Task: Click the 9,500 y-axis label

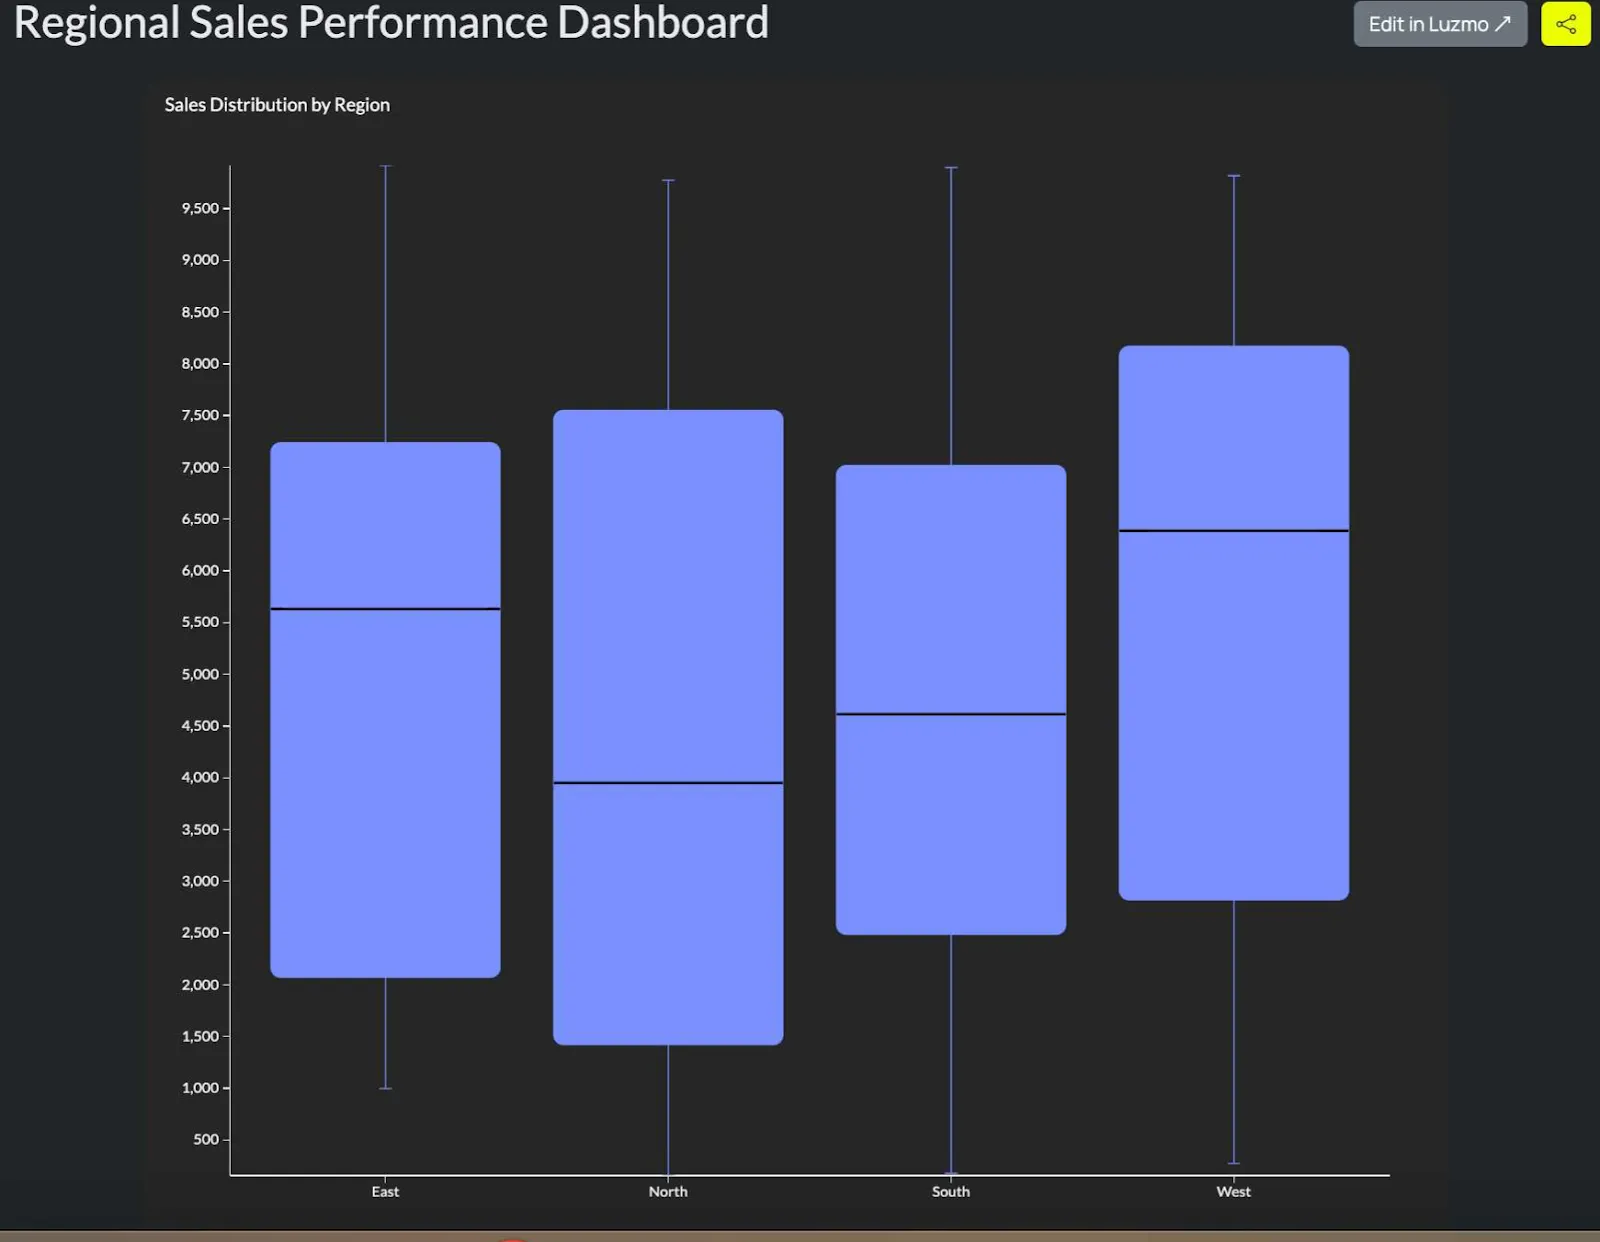Action: [x=200, y=208]
